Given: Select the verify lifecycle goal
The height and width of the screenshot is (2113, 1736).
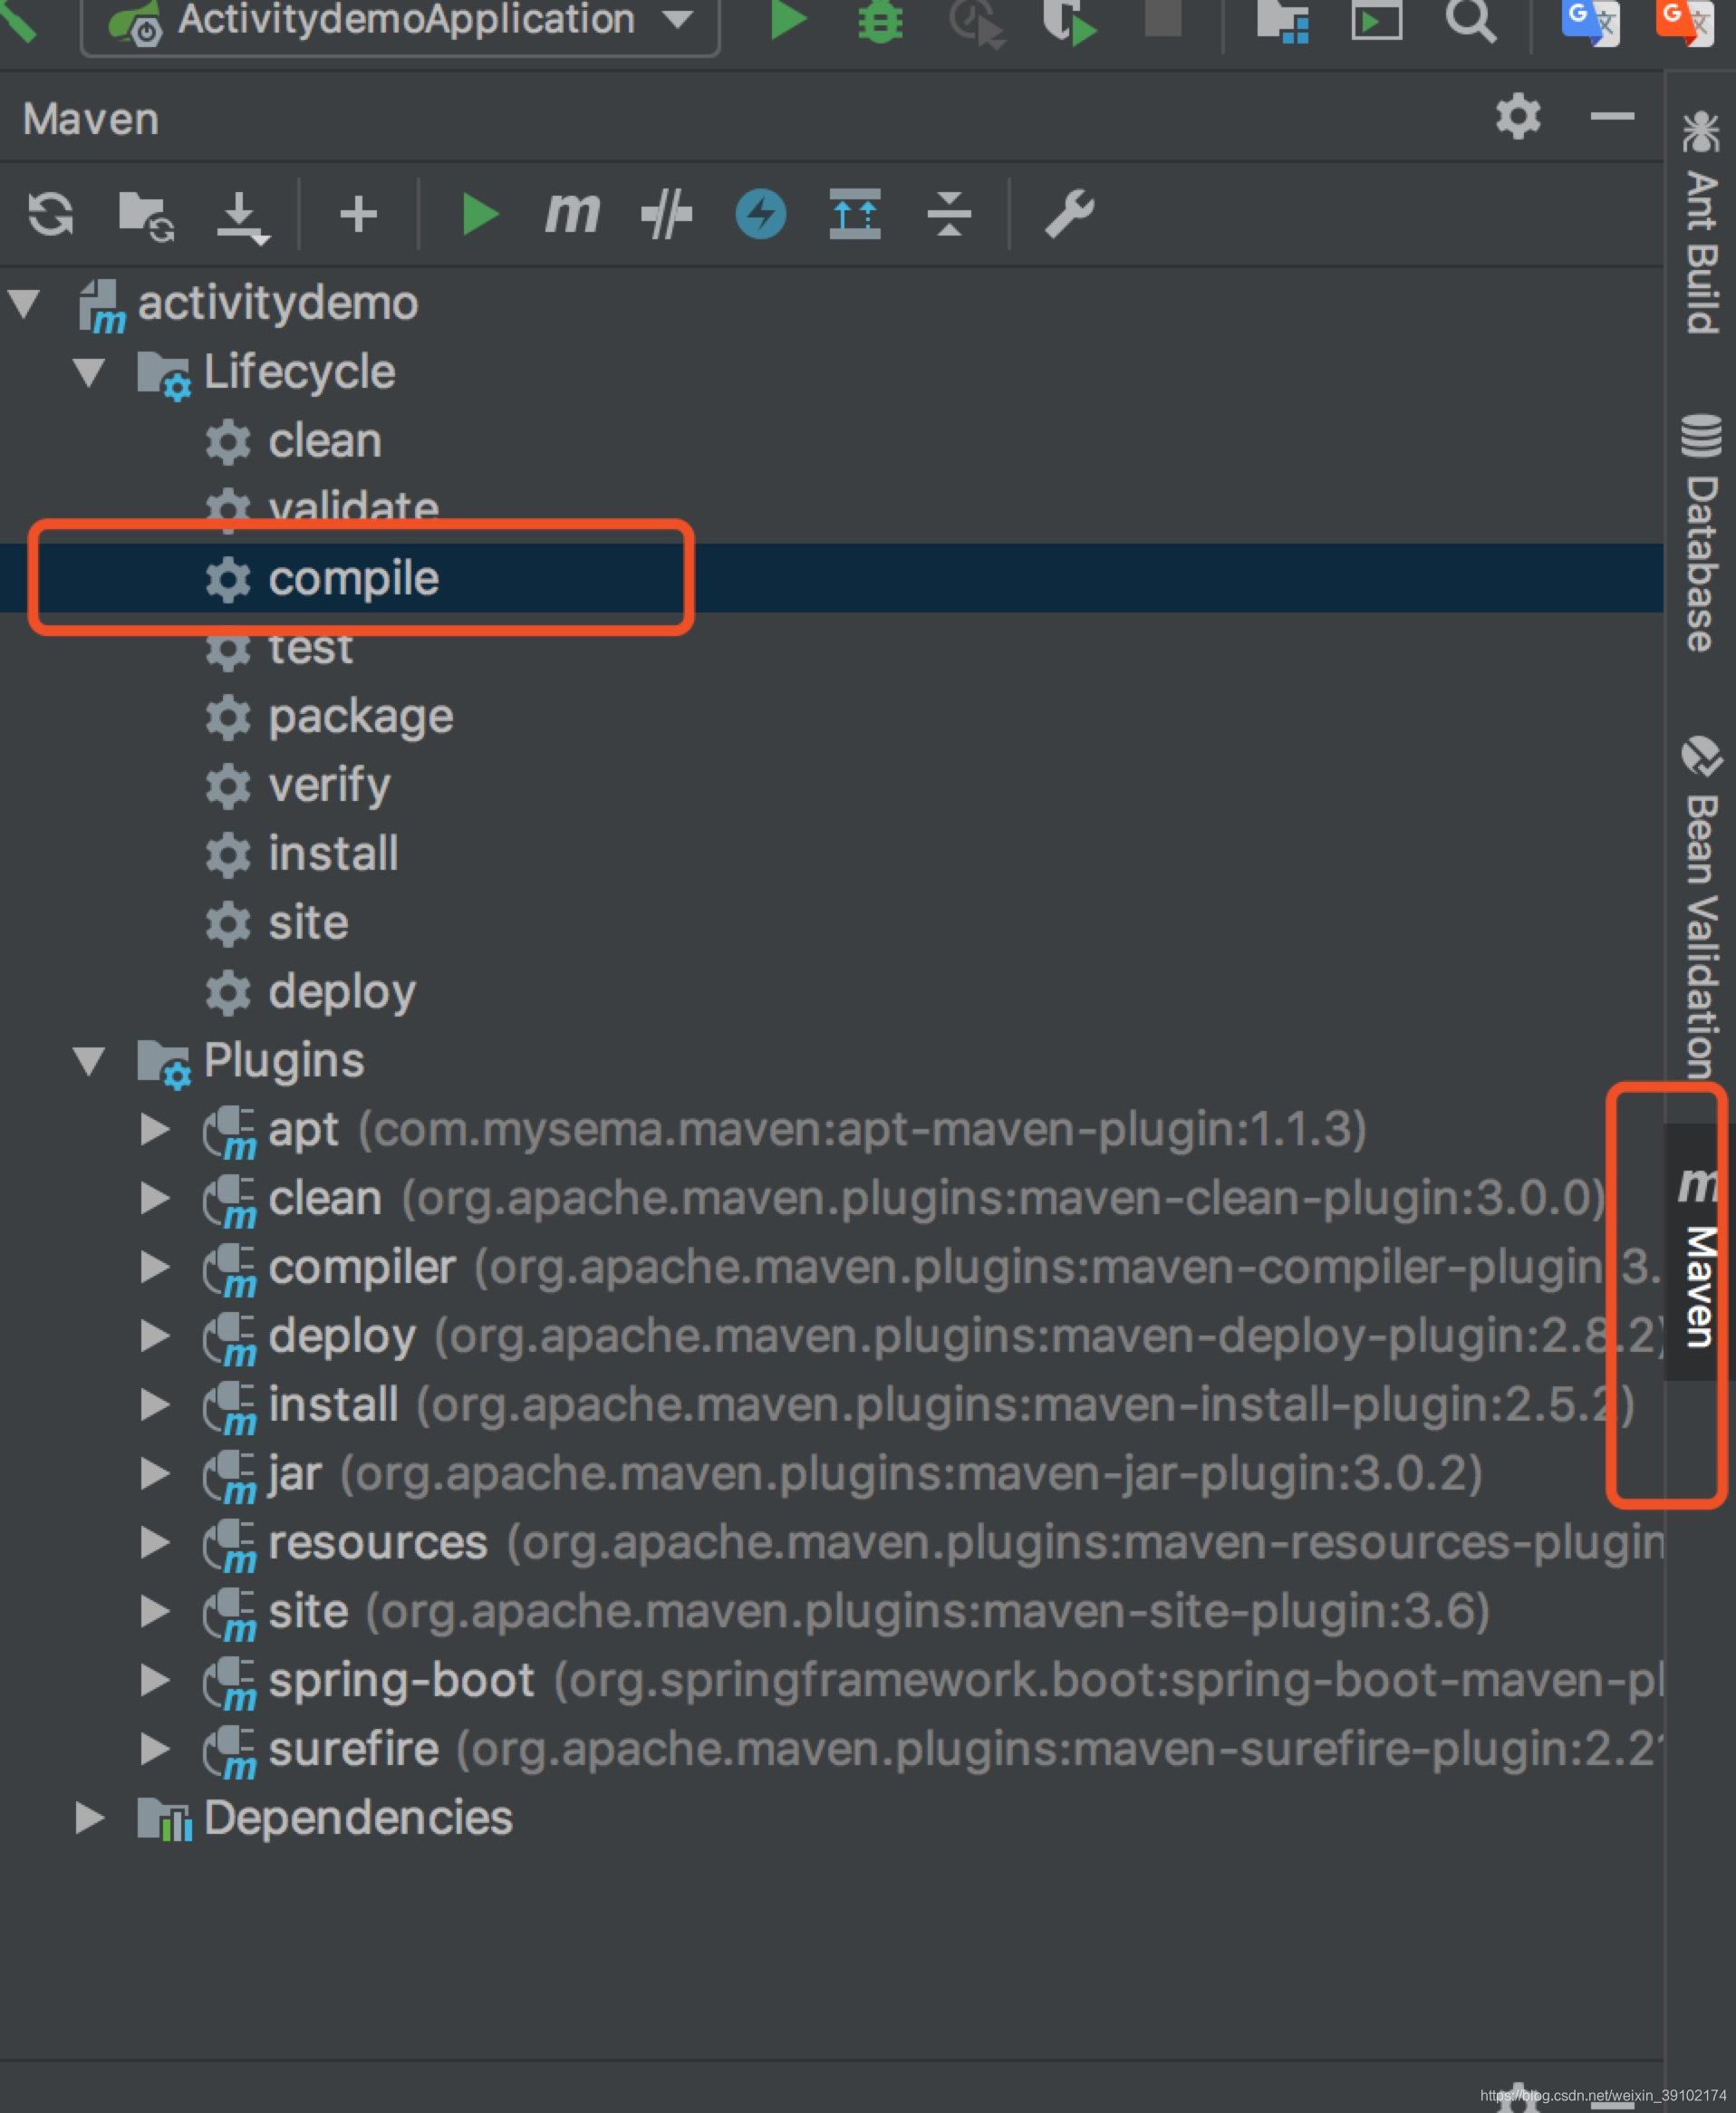Looking at the screenshot, I should click(832, 785).
